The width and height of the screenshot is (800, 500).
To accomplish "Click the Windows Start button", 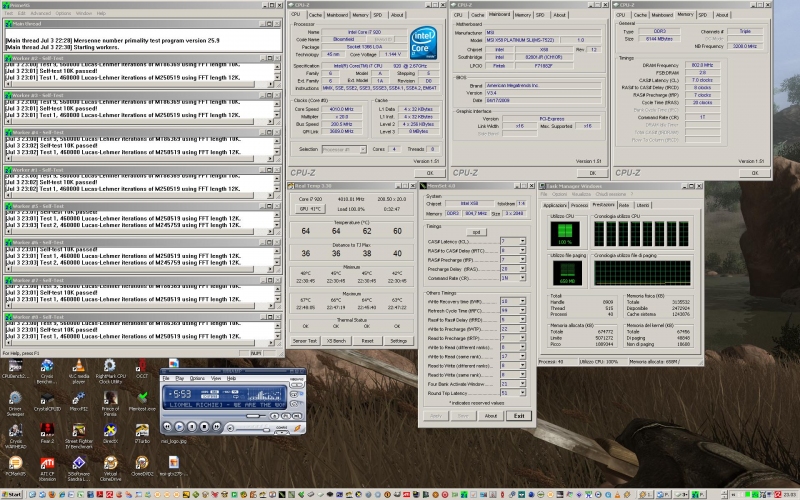I will [x=14, y=493].
